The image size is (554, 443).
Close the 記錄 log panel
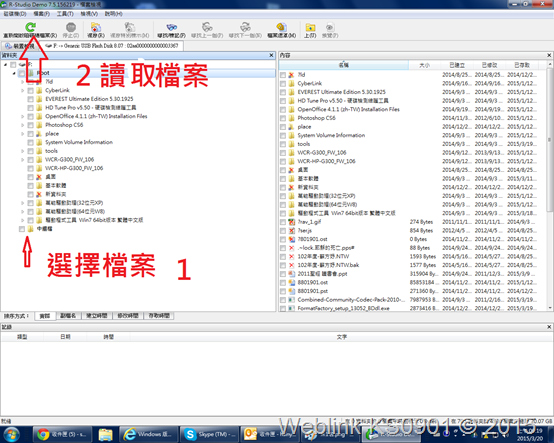pos(549,327)
